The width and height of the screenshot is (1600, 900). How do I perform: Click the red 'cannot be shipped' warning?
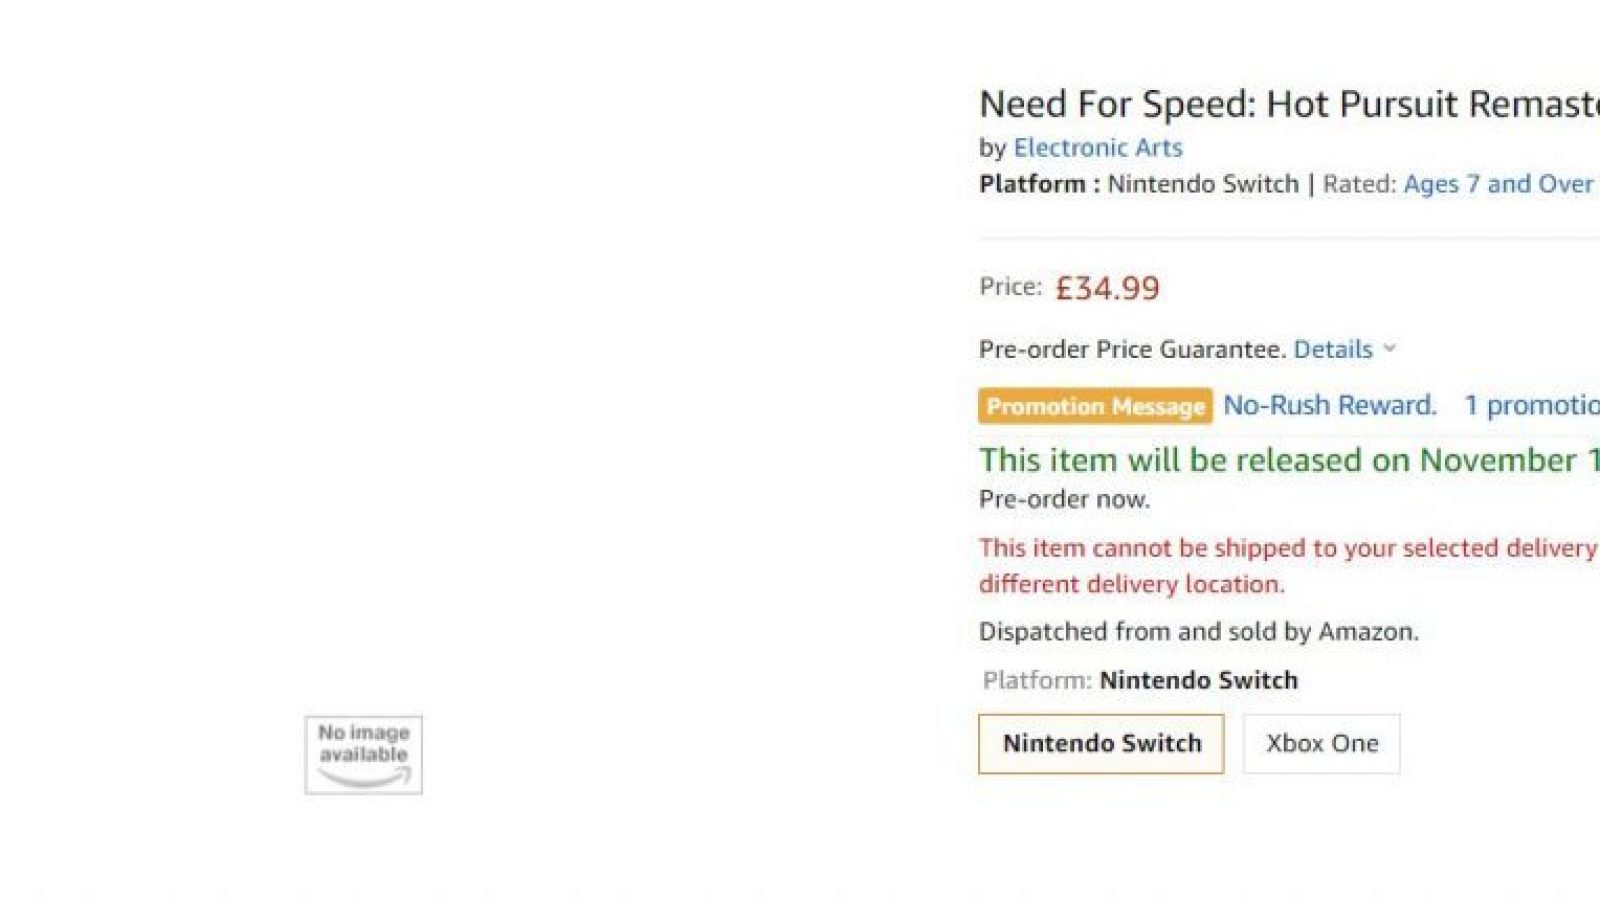(1289, 548)
